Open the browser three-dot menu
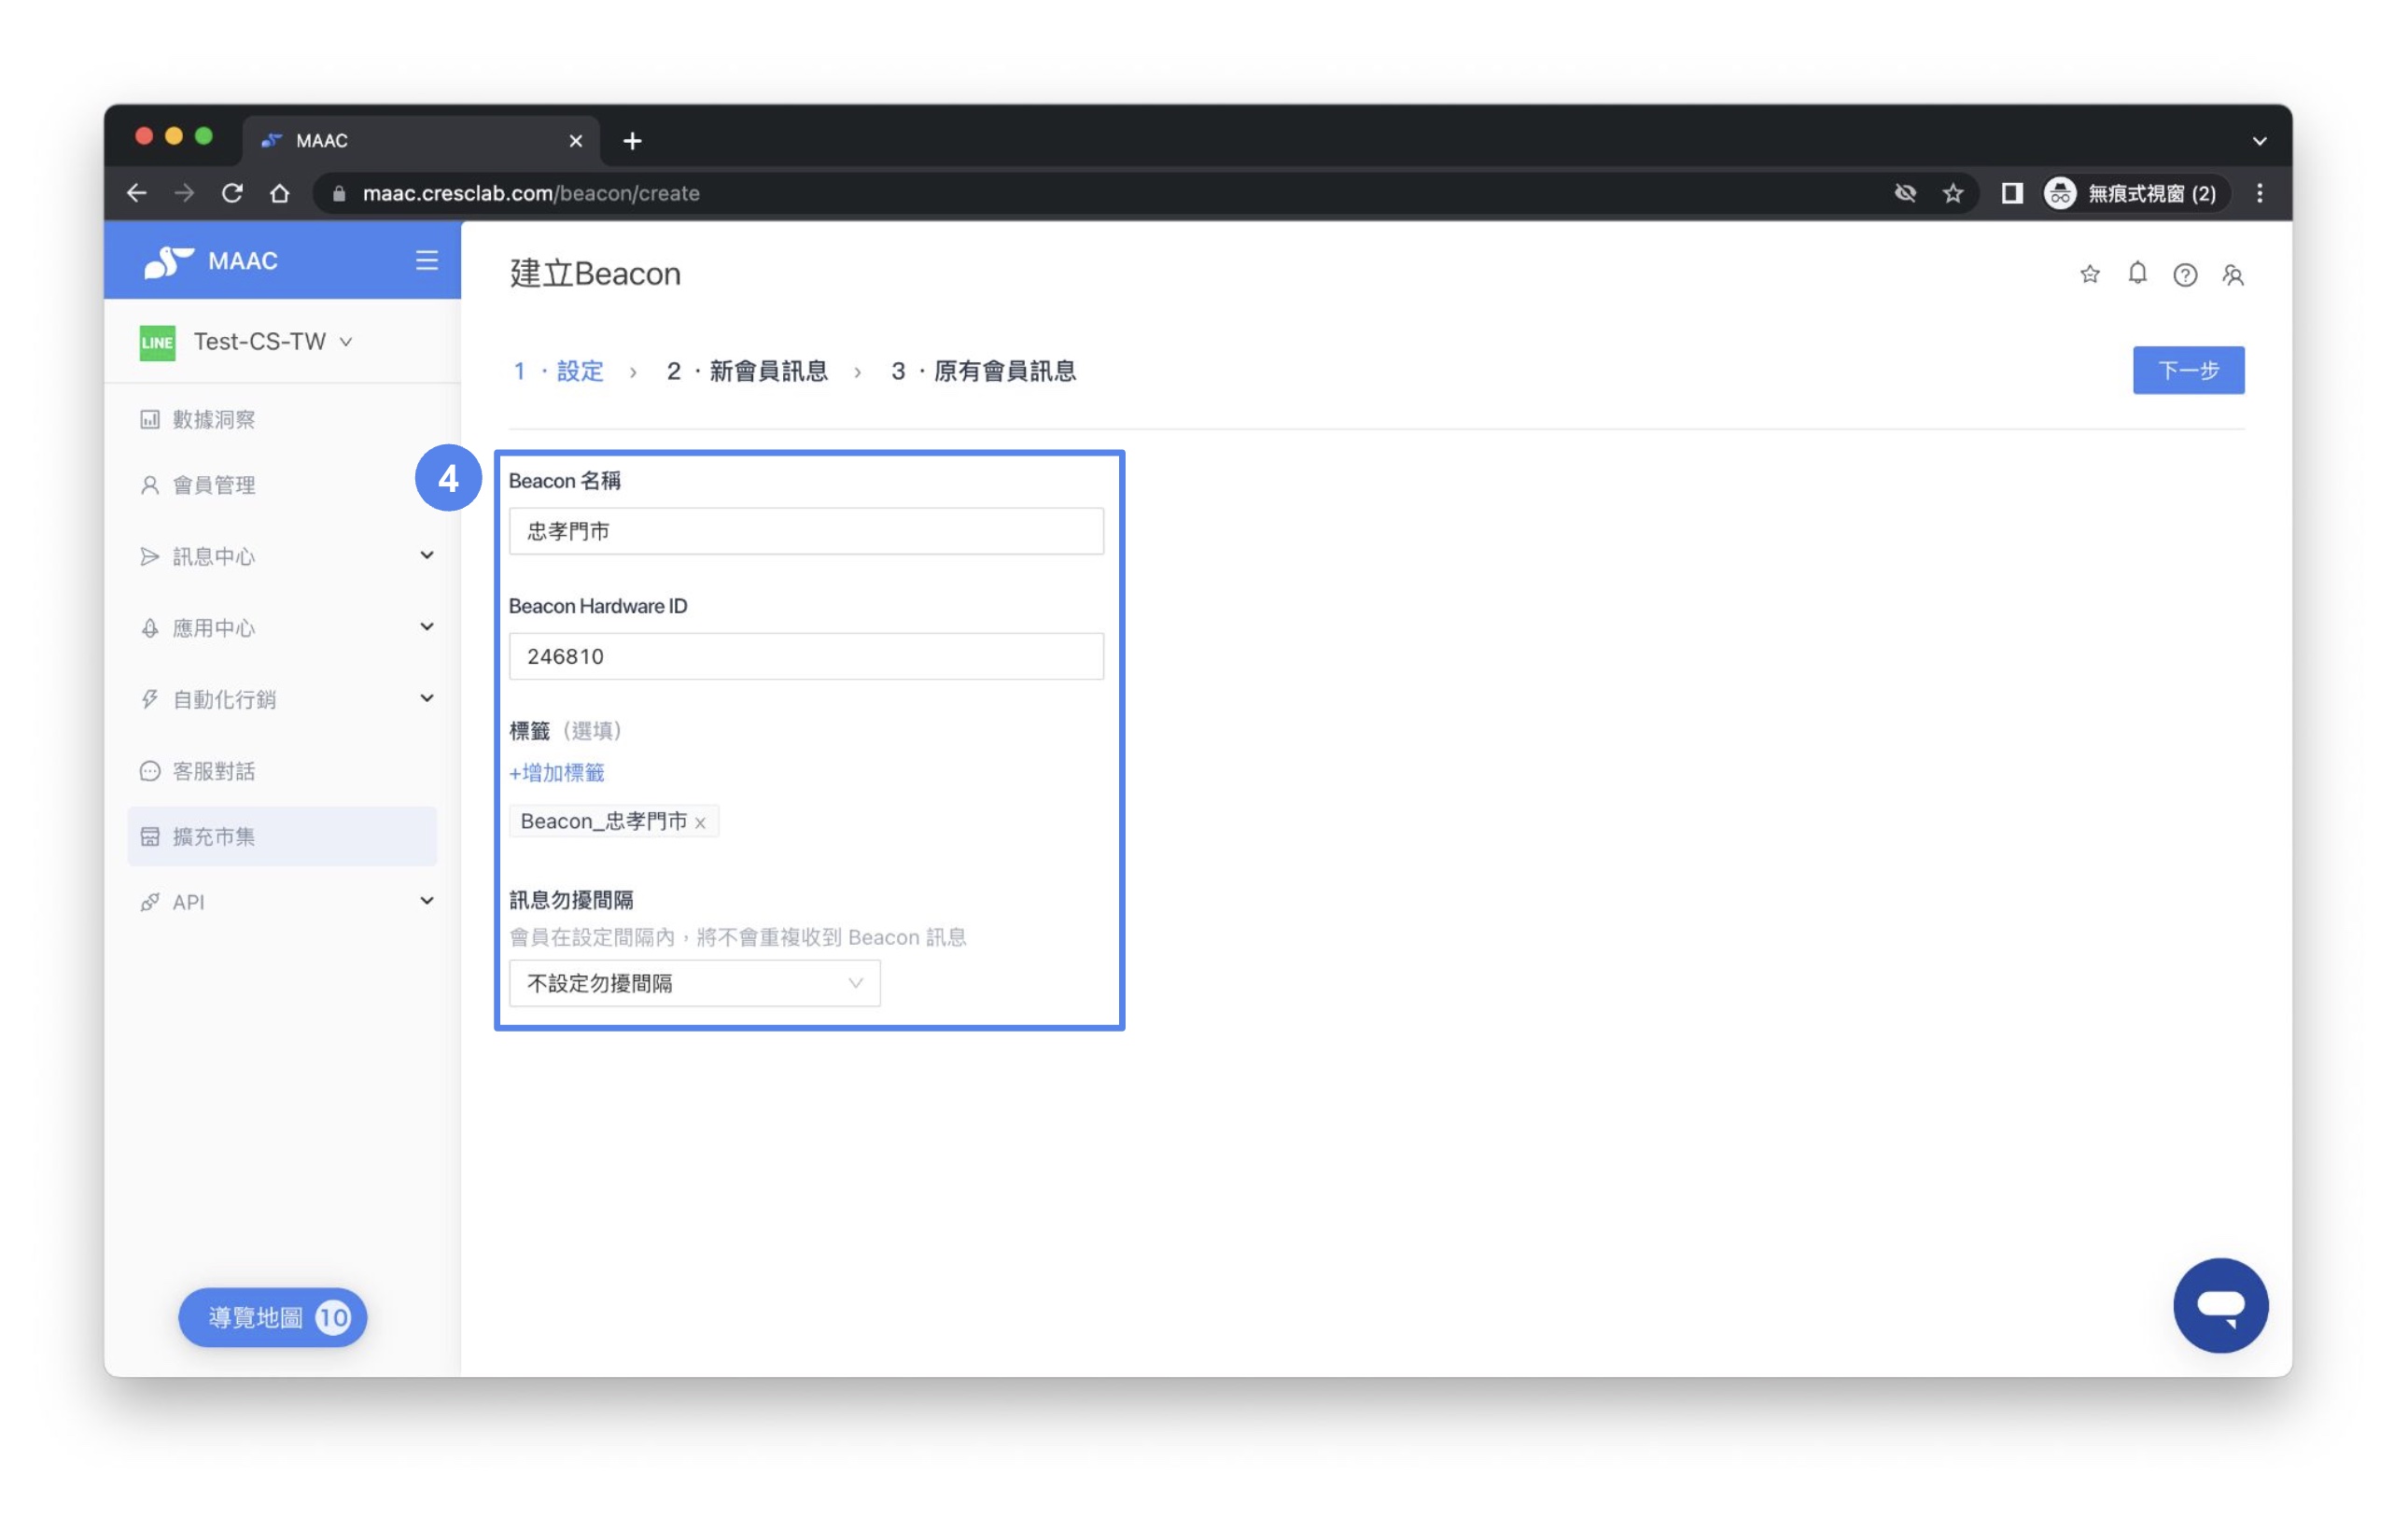The image size is (2408, 1531). (x=2260, y=193)
